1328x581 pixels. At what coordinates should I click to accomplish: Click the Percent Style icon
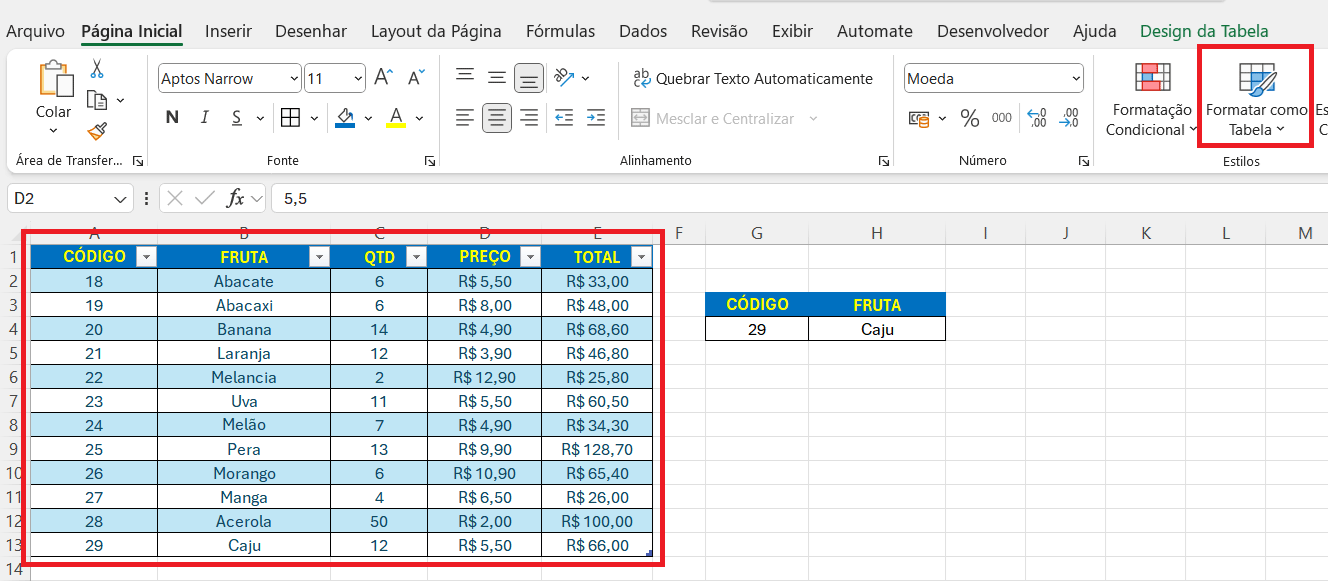click(969, 118)
